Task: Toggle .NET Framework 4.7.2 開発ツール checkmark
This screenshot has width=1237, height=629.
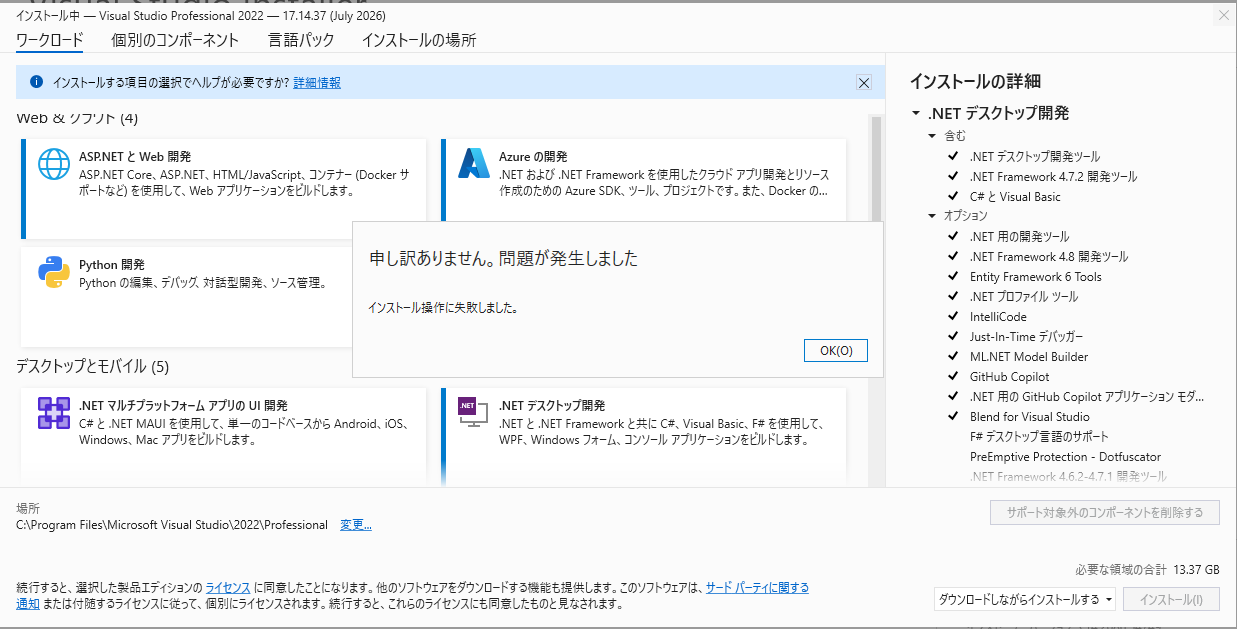Action: pyautogui.click(x=953, y=176)
